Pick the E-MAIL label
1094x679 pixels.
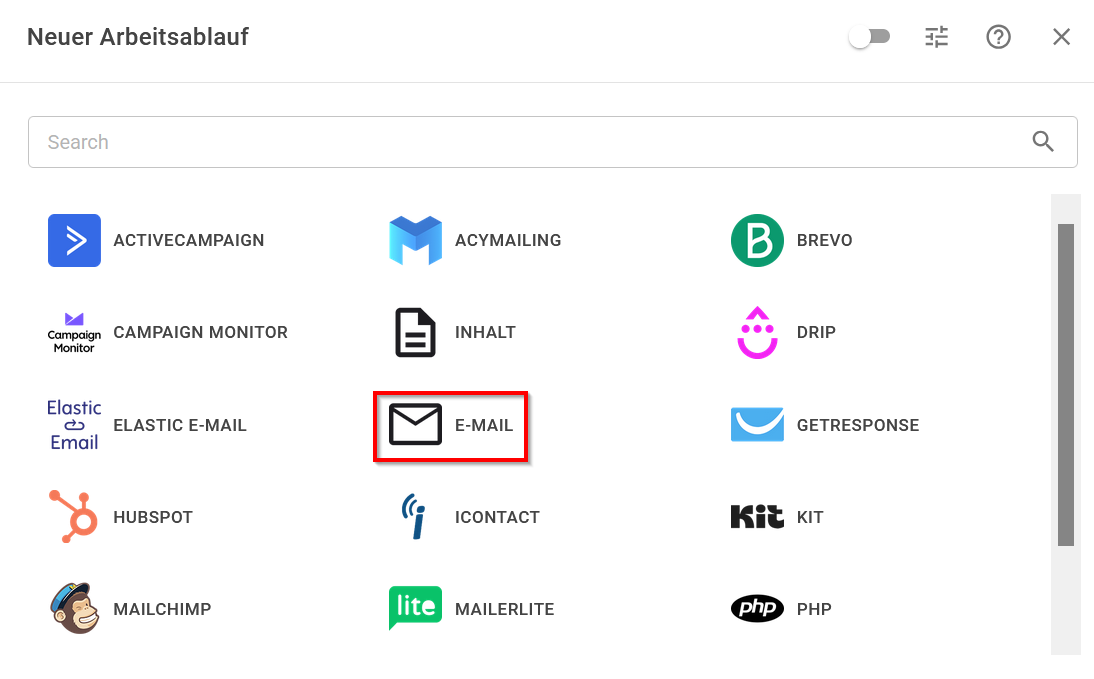click(x=484, y=425)
